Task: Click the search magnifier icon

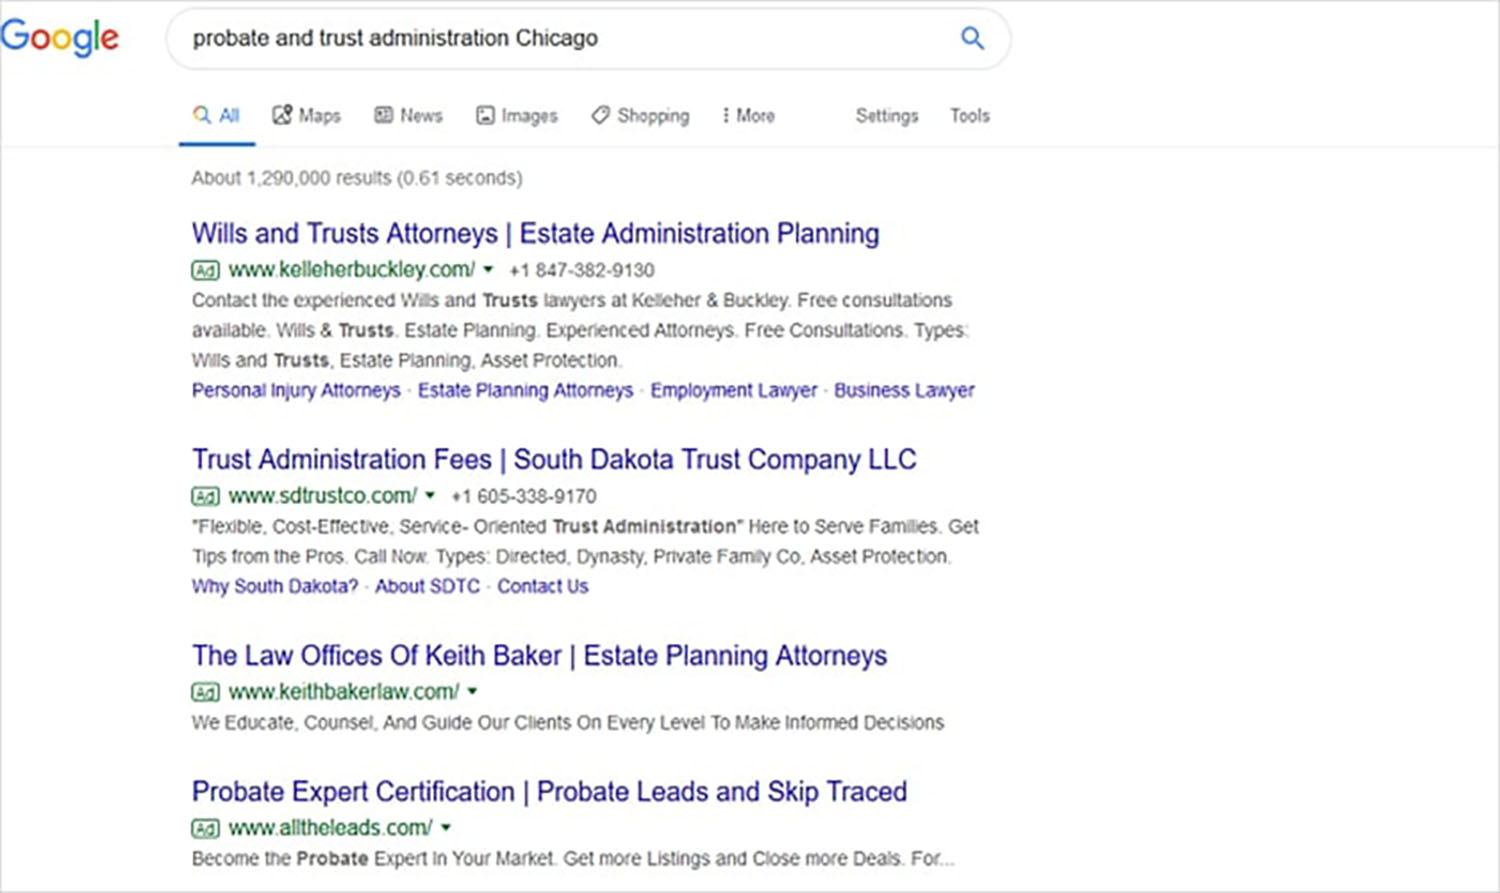Action: pos(971,38)
